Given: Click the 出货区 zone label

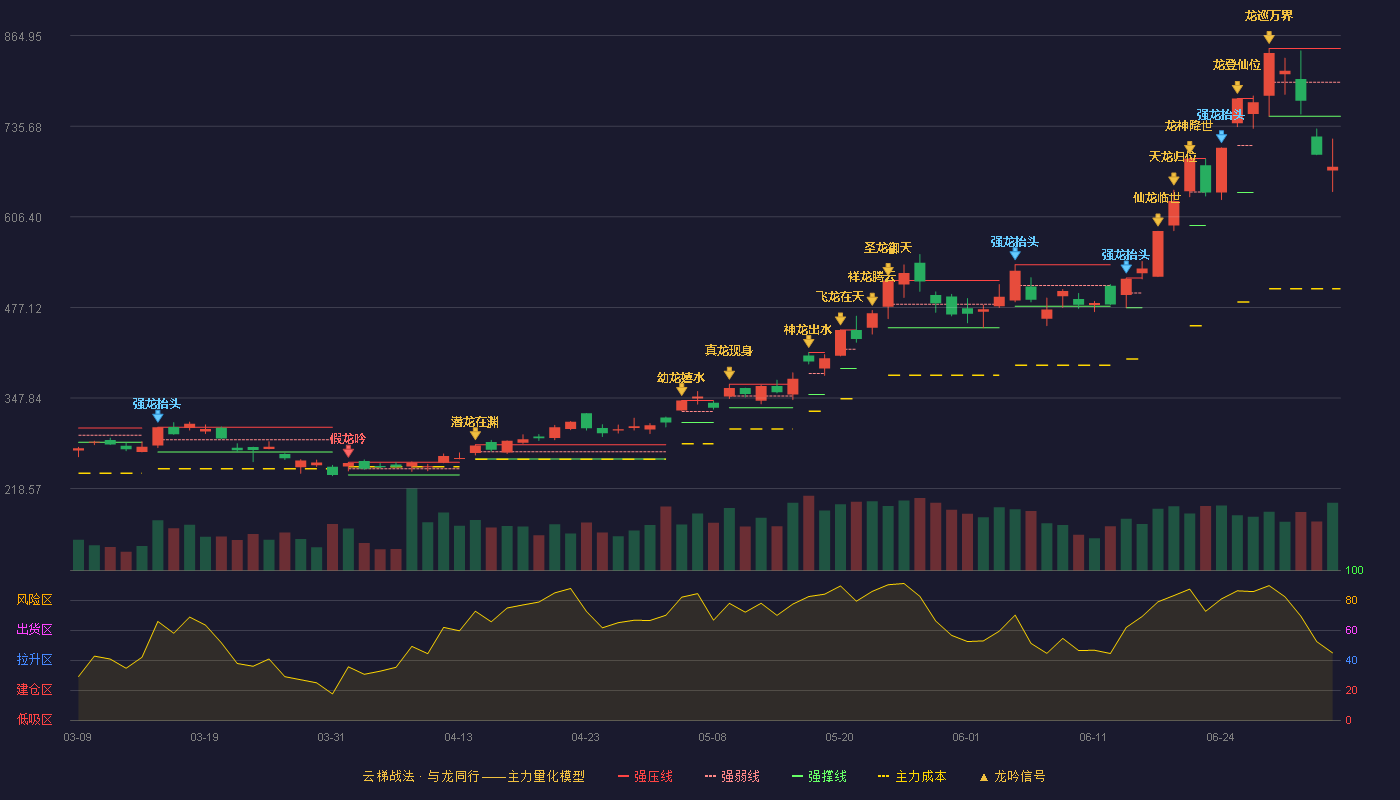Looking at the screenshot, I should pos(34,630).
